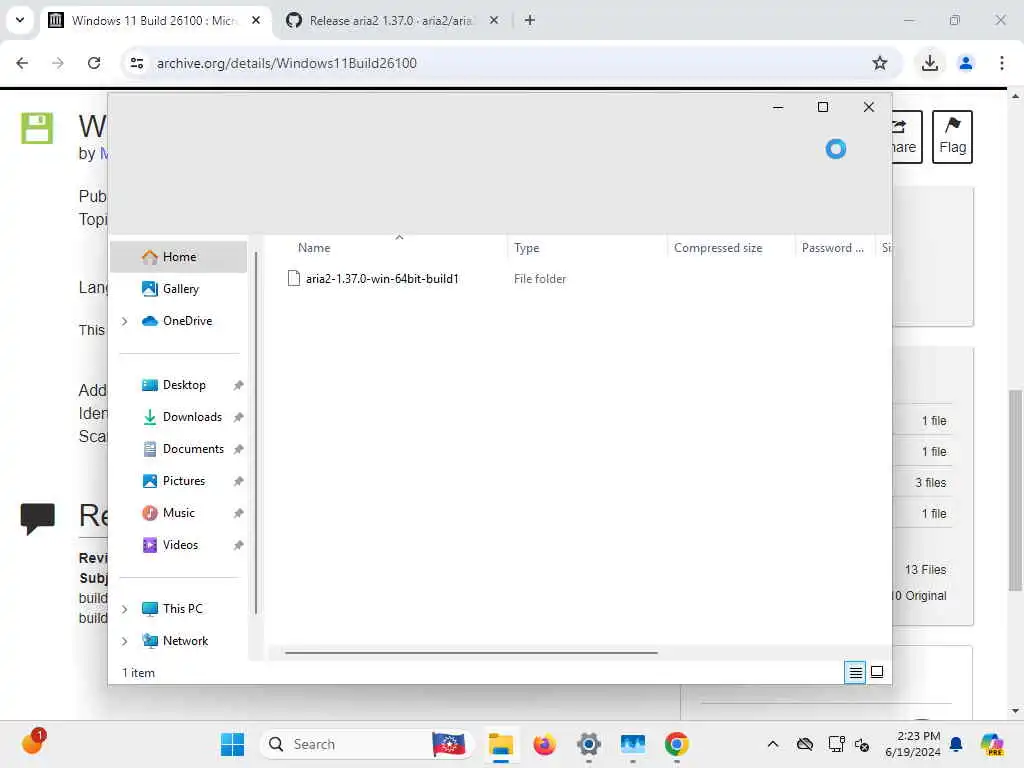
Task: Unpin Desktop using its pin icon
Action: pos(238,385)
